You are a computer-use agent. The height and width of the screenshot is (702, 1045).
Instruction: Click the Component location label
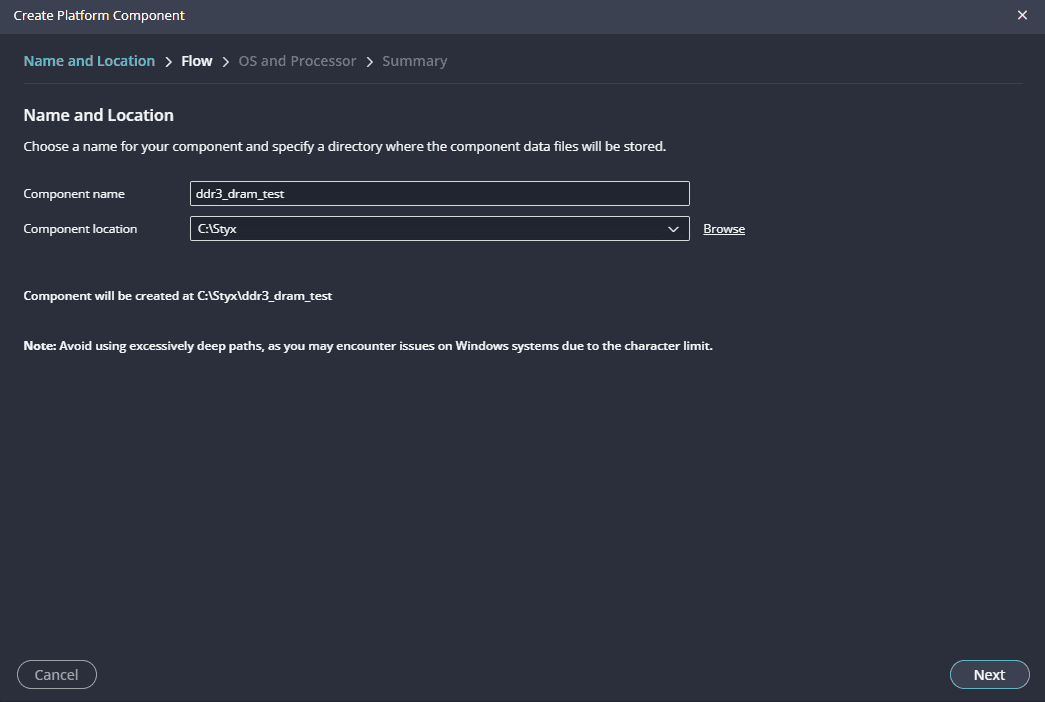(80, 229)
